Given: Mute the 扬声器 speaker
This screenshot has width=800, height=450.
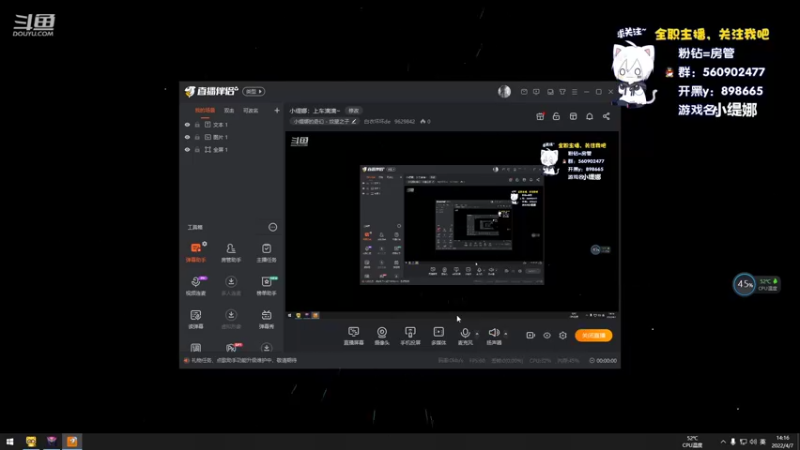Looking at the screenshot, I should click(x=493, y=336).
